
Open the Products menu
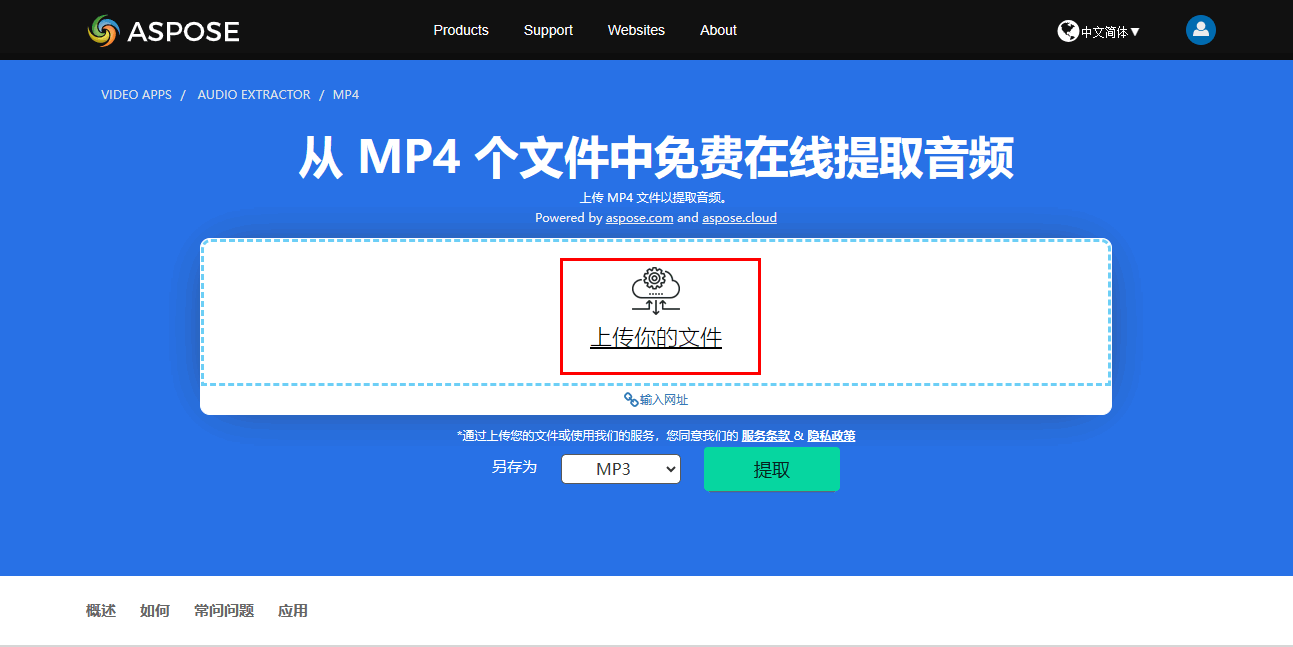pos(461,30)
